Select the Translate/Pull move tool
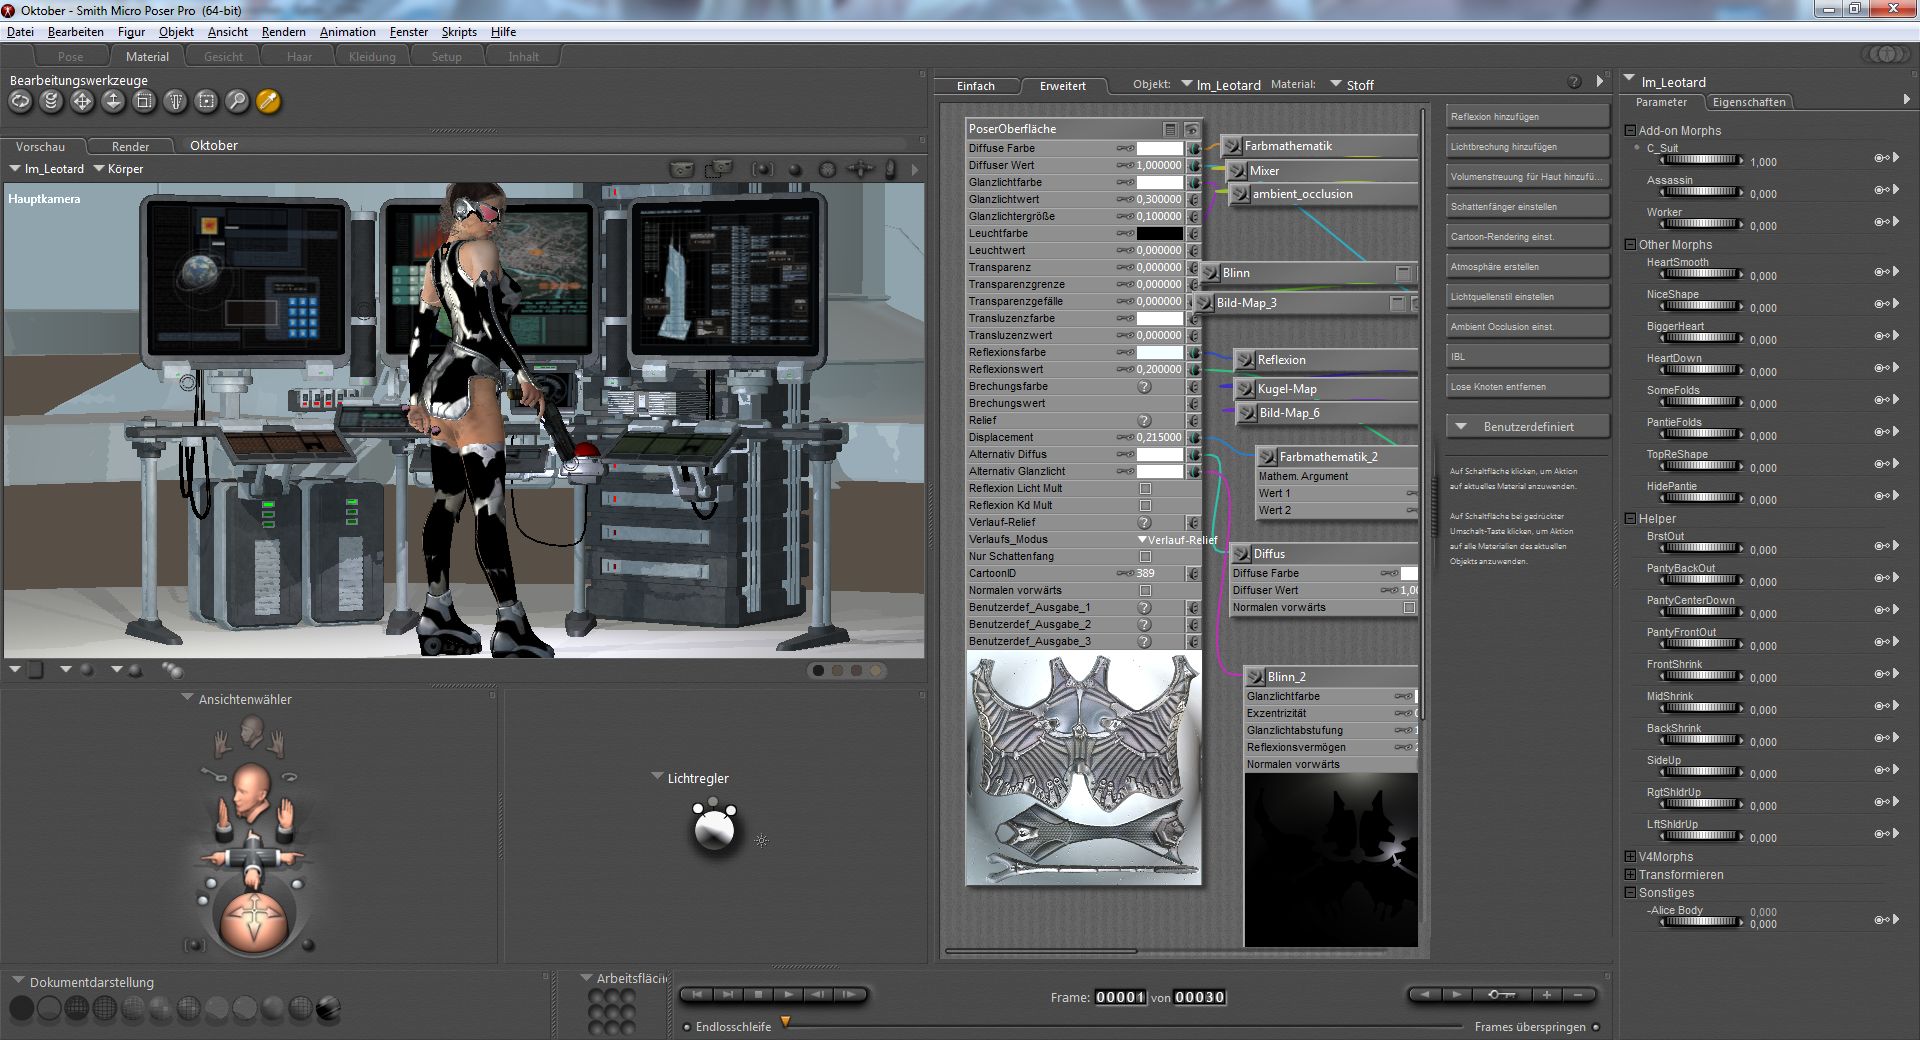Viewport: 1920px width, 1040px height. point(82,101)
